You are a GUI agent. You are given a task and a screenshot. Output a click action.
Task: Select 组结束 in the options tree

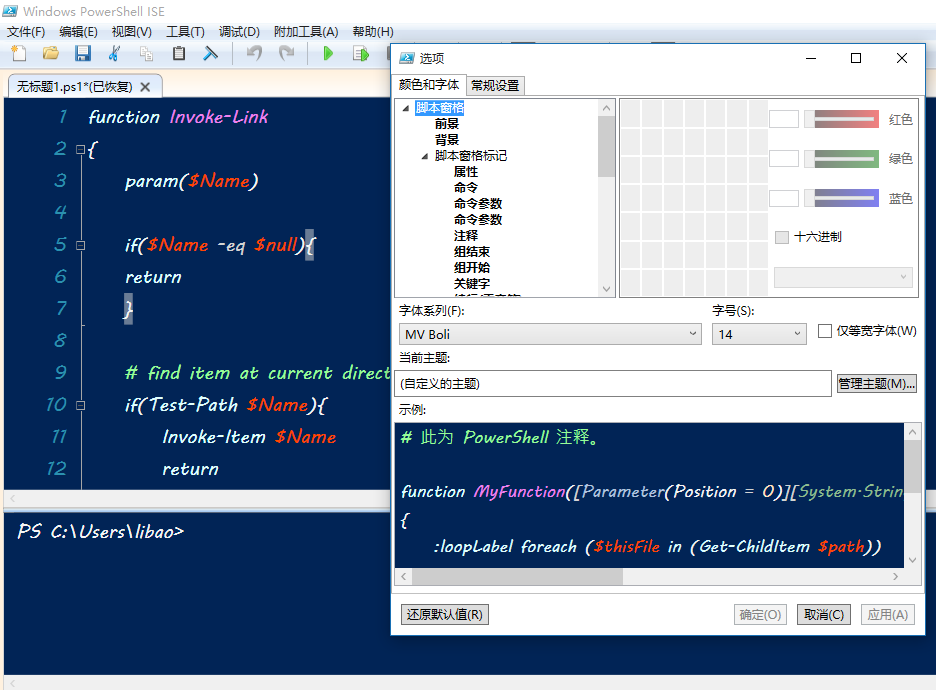tap(472, 252)
